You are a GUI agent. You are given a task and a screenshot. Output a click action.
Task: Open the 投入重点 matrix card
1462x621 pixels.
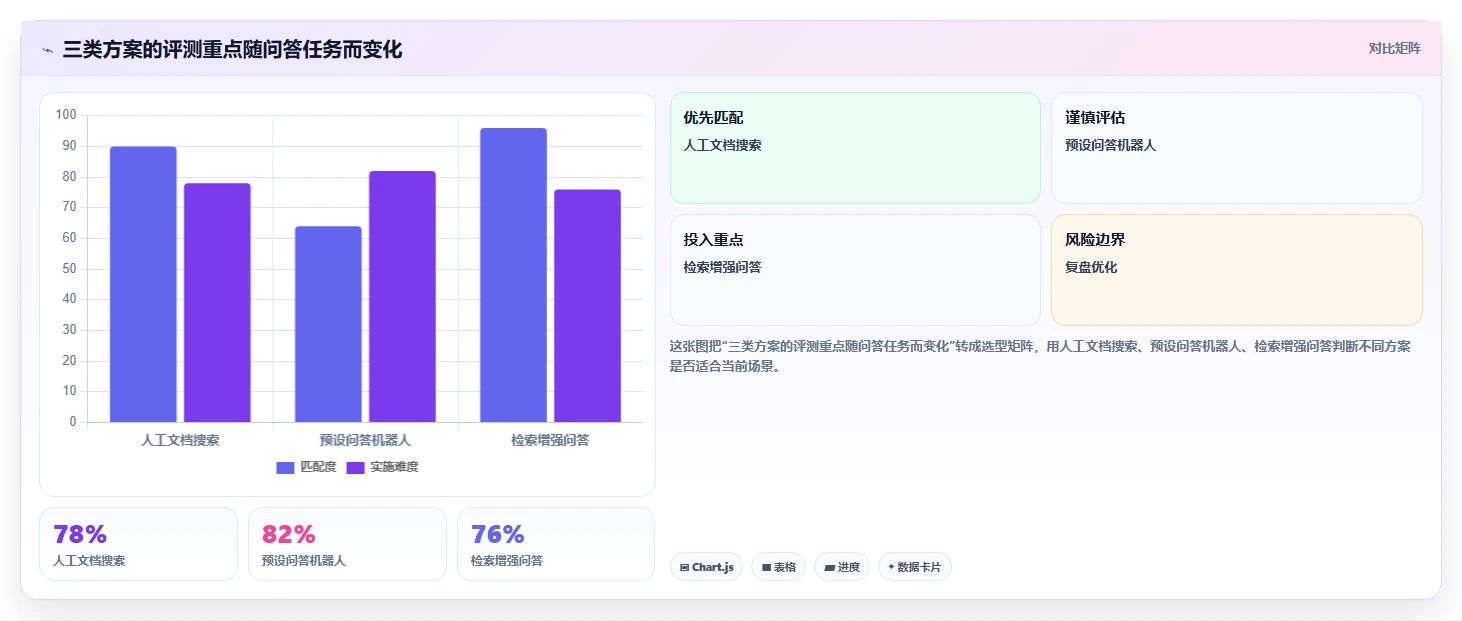coord(855,270)
